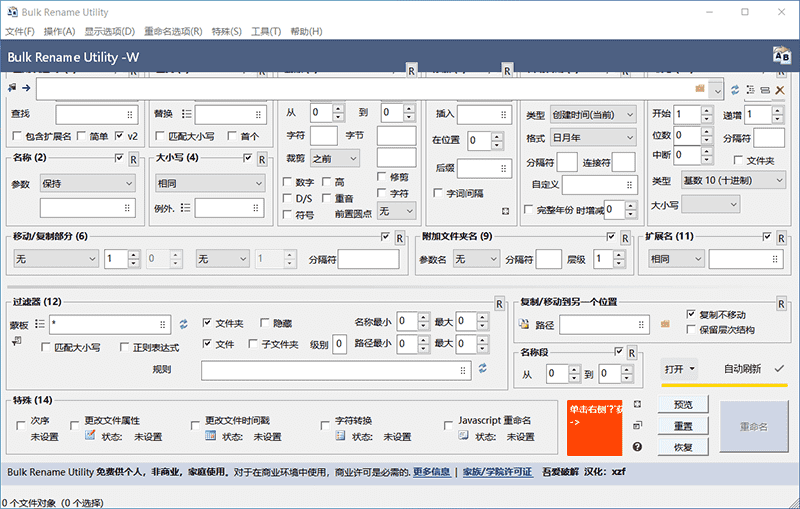Open the 显示选项(D) menu
800x509 pixels.
[110, 32]
